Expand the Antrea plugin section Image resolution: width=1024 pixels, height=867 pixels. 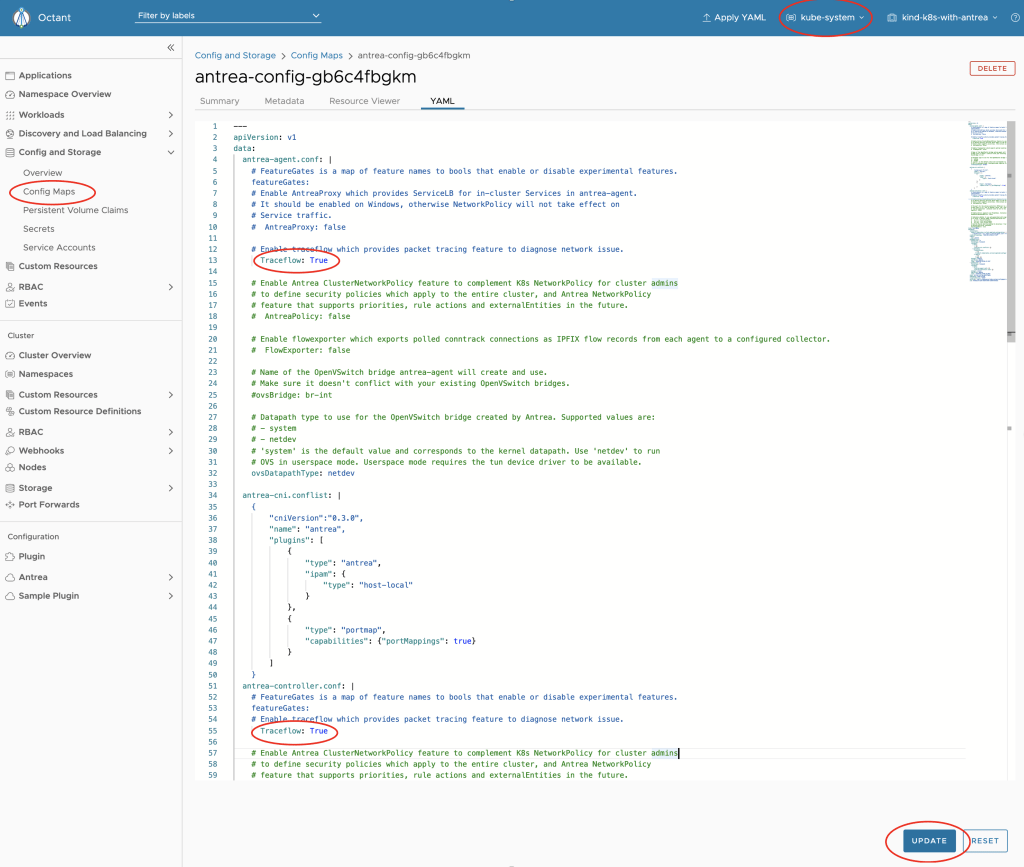tap(171, 578)
